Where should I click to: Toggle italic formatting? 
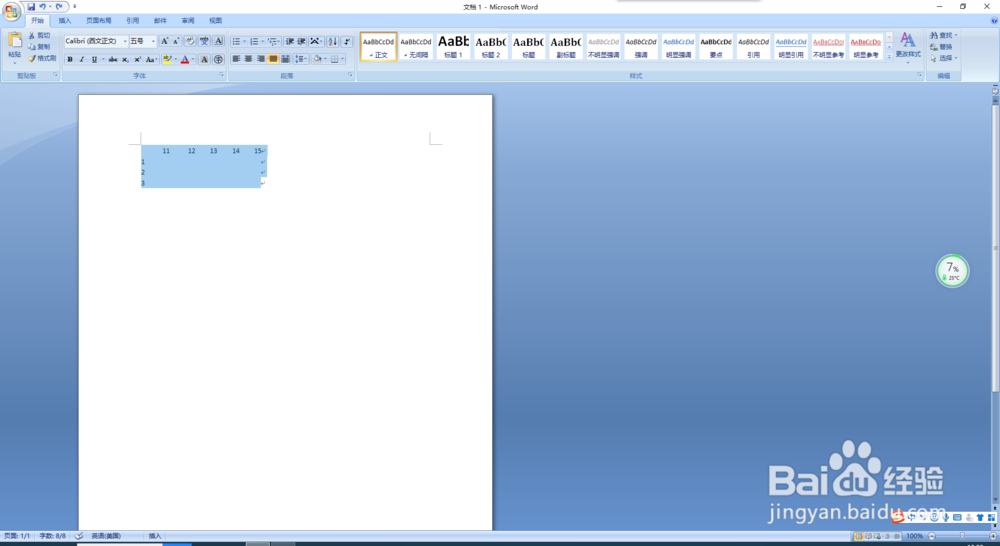82,59
